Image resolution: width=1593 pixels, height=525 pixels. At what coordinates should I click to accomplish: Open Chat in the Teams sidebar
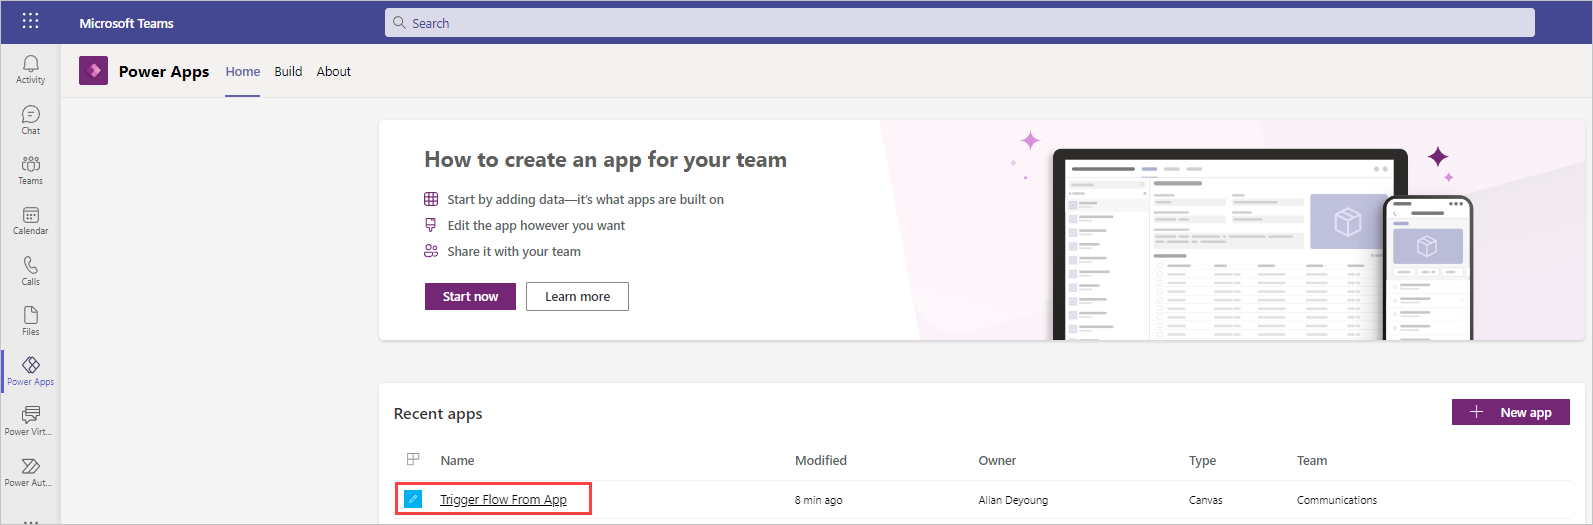(x=31, y=120)
